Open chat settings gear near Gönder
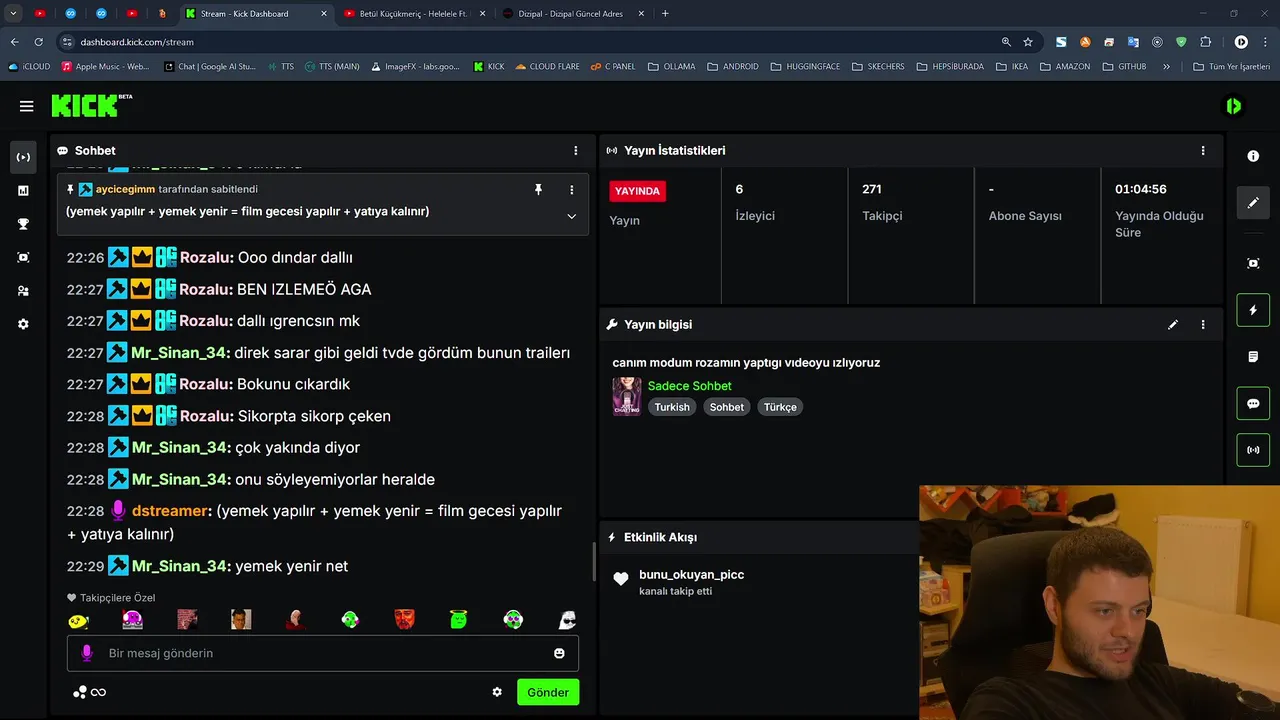1280x720 pixels. 497,692
